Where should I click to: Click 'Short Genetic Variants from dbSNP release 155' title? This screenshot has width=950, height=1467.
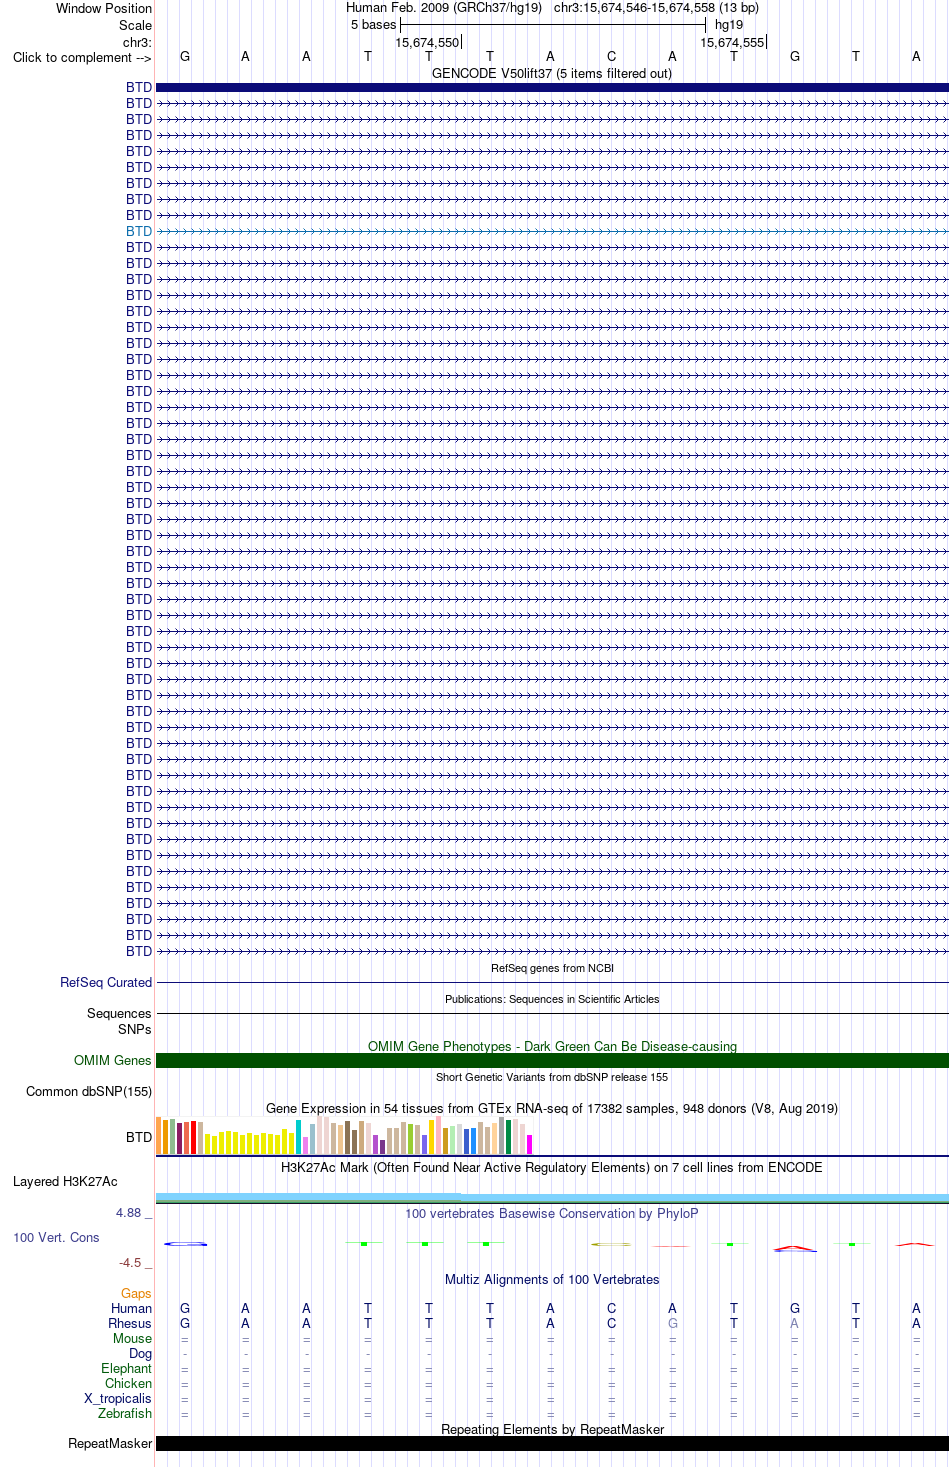(552, 1077)
